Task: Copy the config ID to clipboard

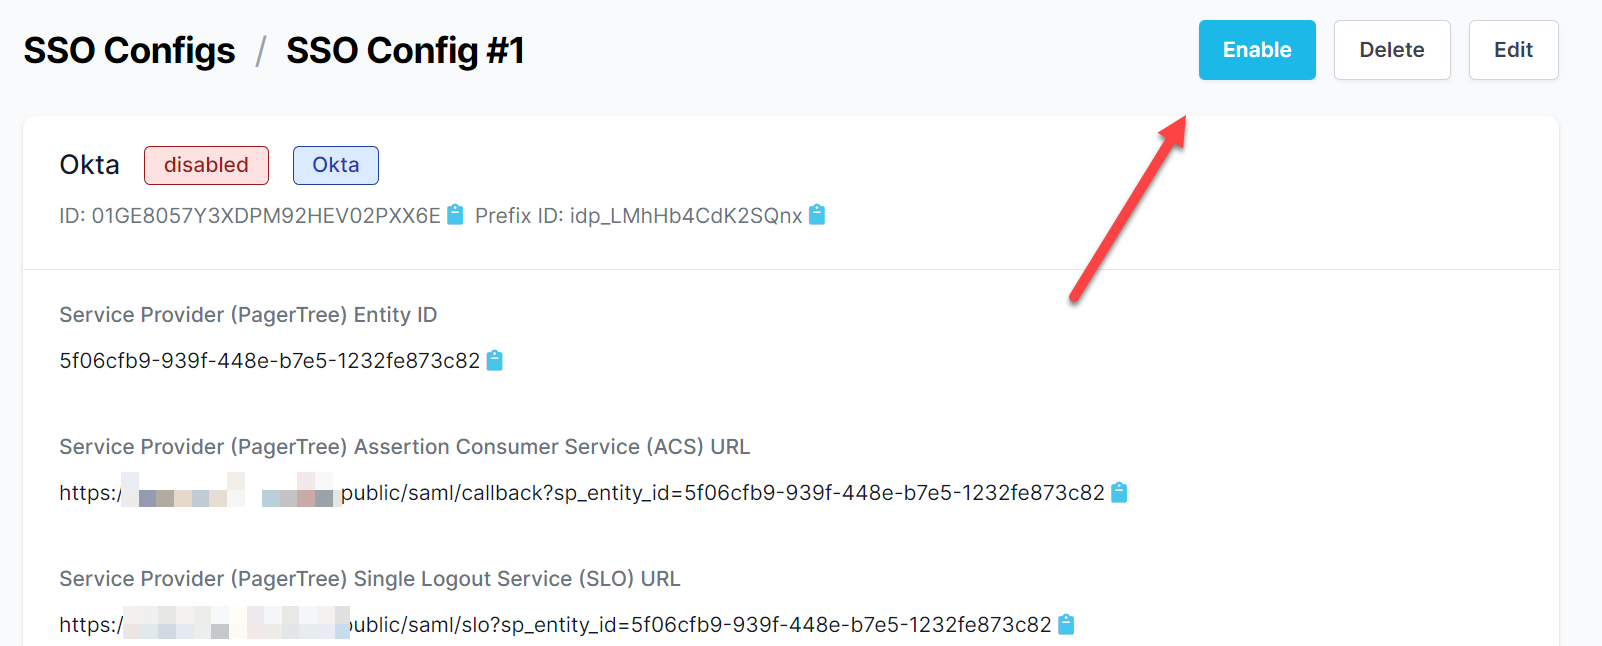Action: coord(455,215)
